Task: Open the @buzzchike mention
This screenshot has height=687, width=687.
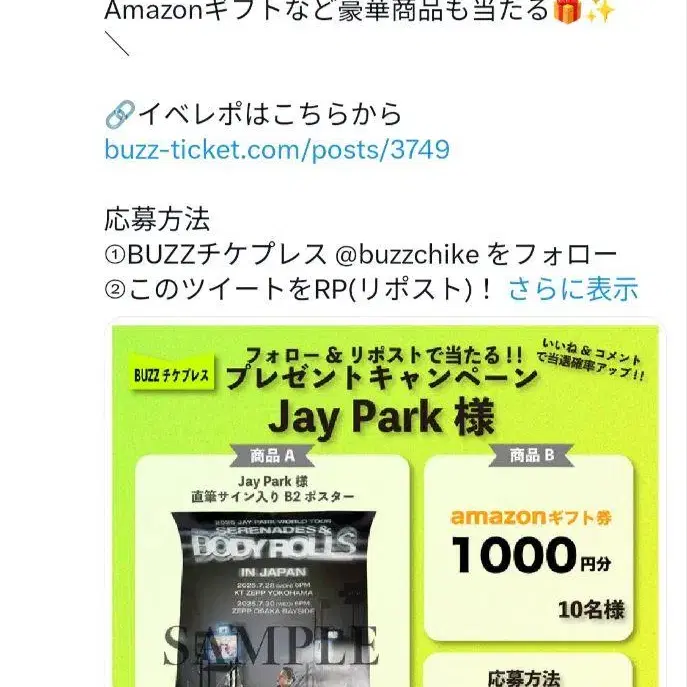Action: 407,255
